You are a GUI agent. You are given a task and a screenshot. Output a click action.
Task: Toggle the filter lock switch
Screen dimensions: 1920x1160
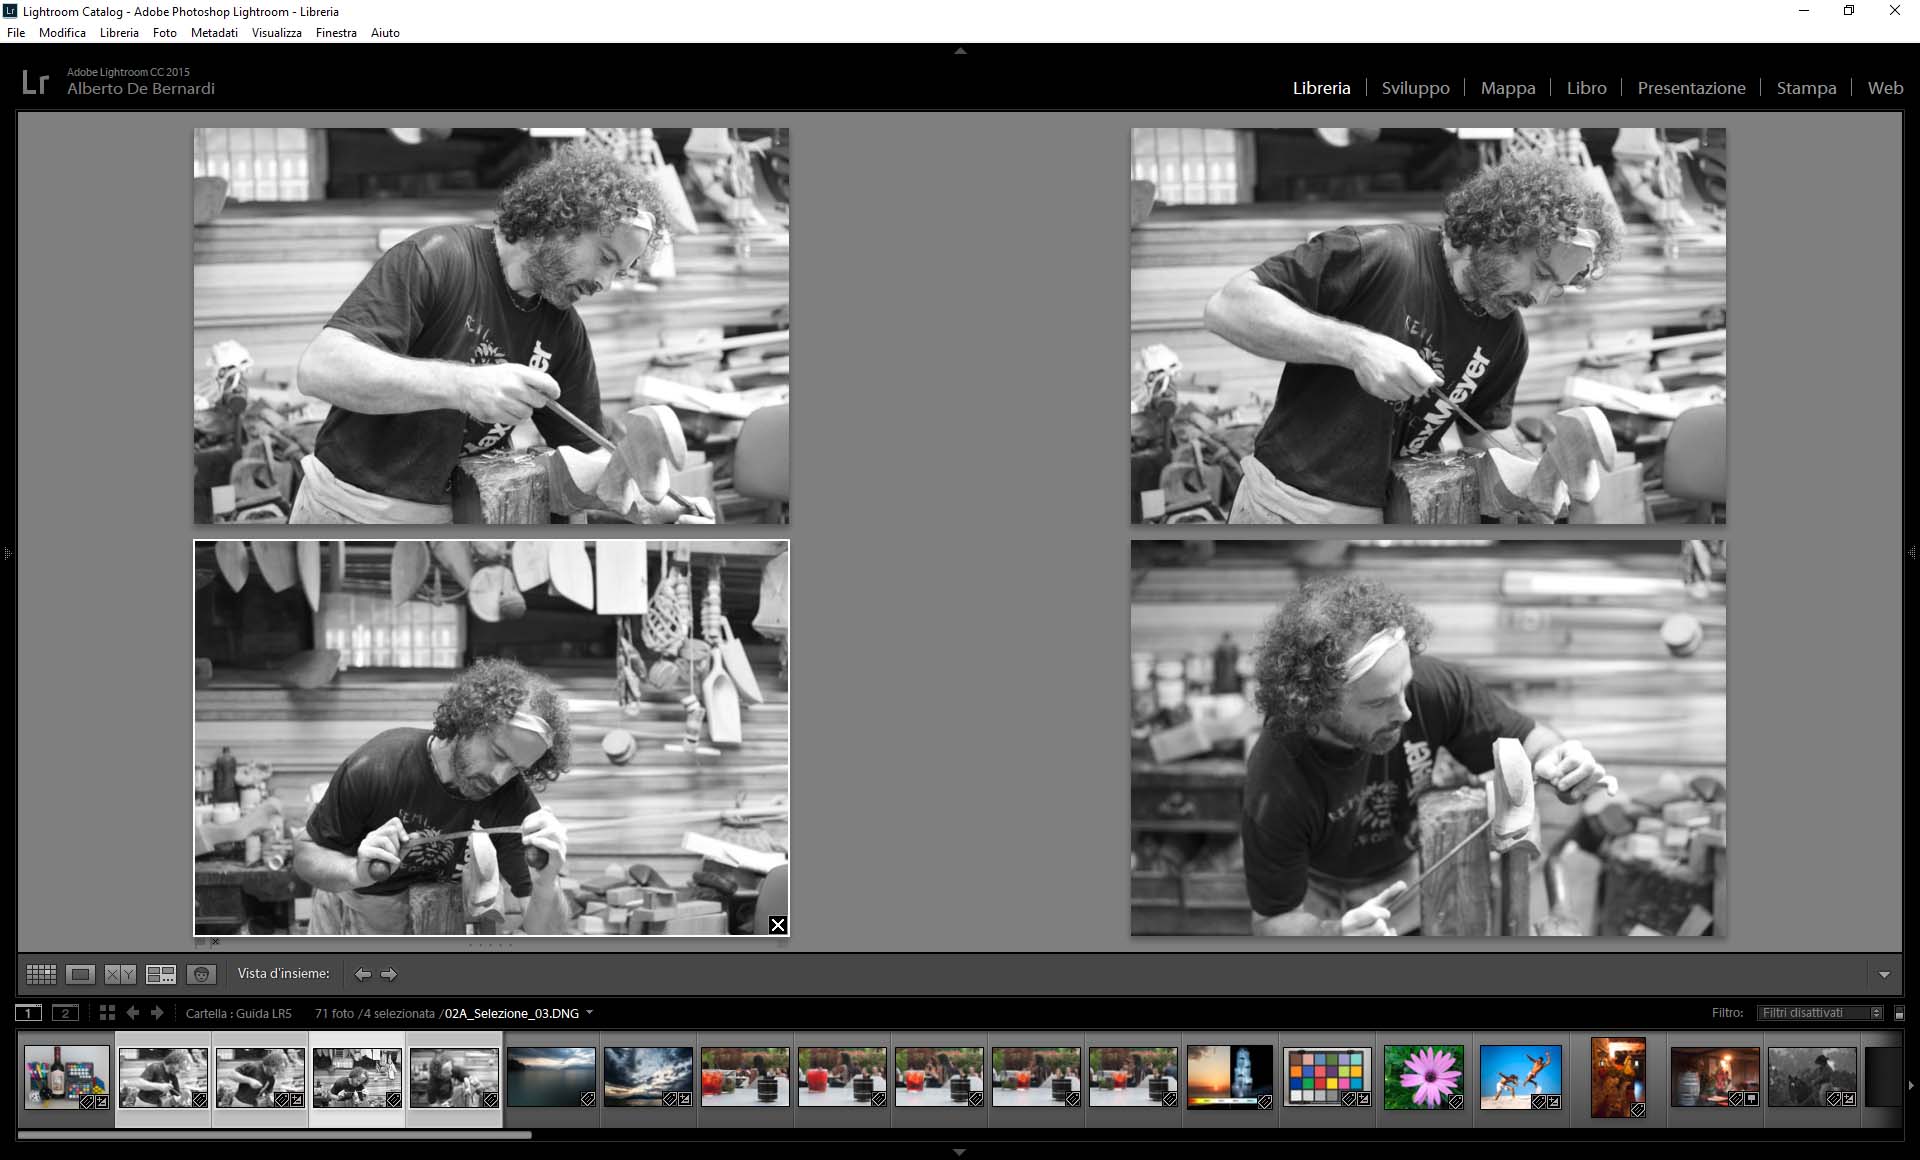pyautogui.click(x=1899, y=1013)
